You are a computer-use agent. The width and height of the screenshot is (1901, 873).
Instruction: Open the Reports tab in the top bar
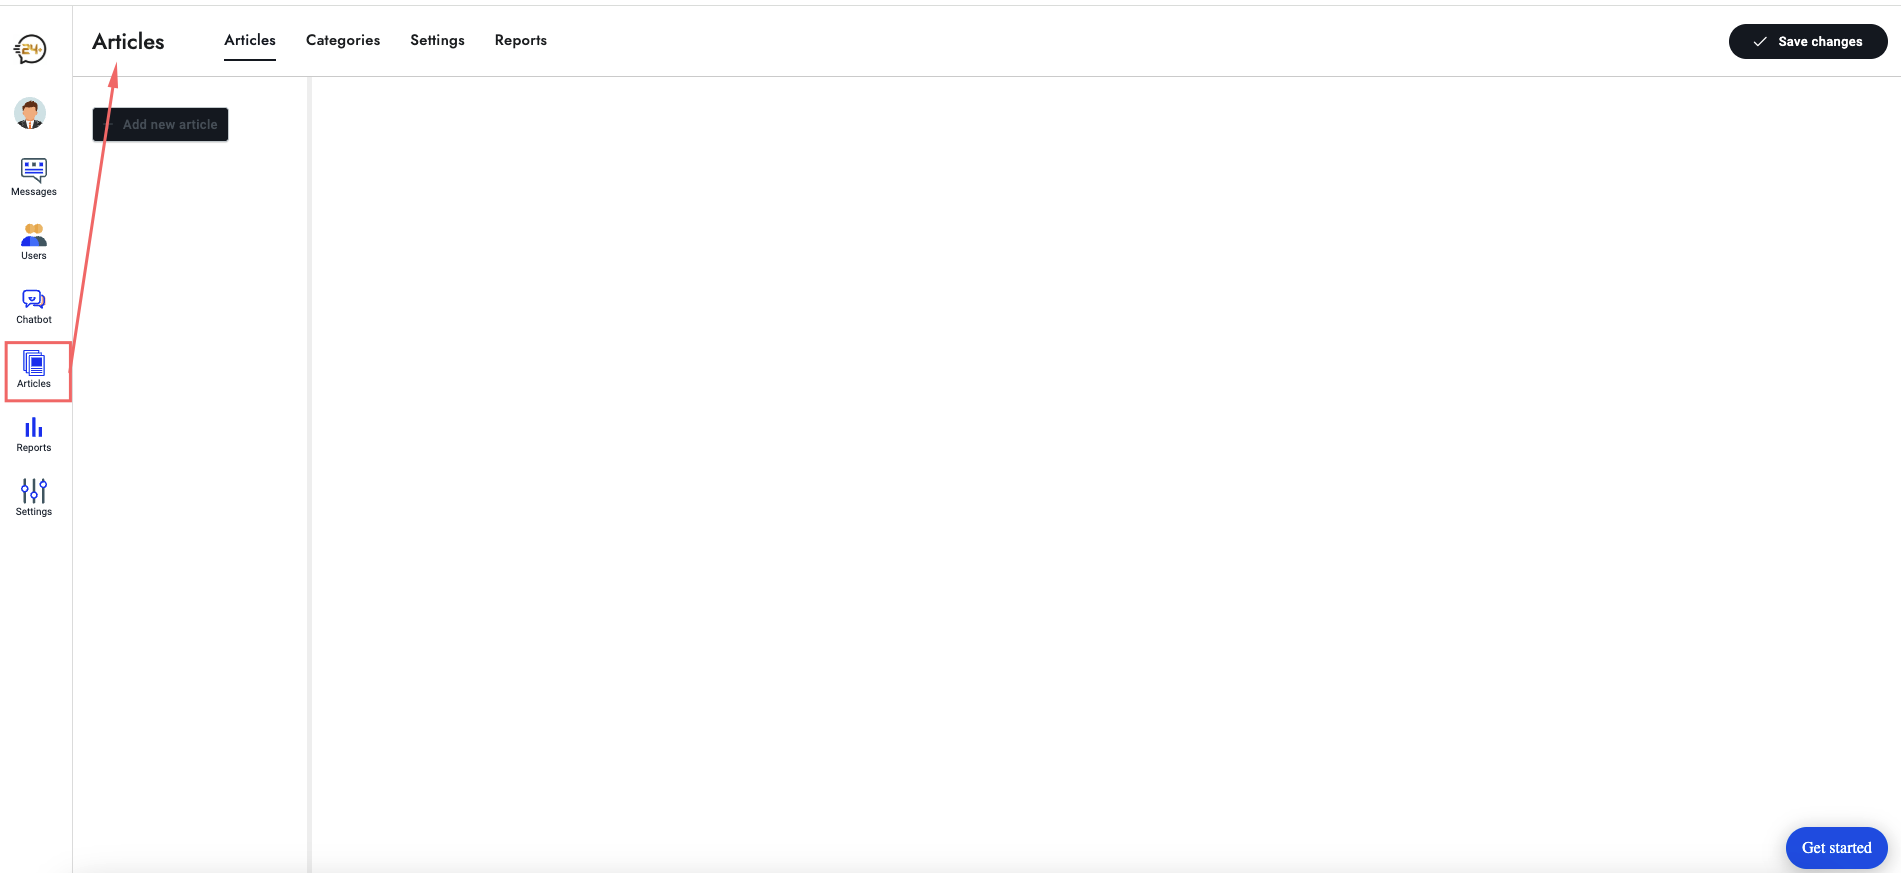pyautogui.click(x=521, y=40)
